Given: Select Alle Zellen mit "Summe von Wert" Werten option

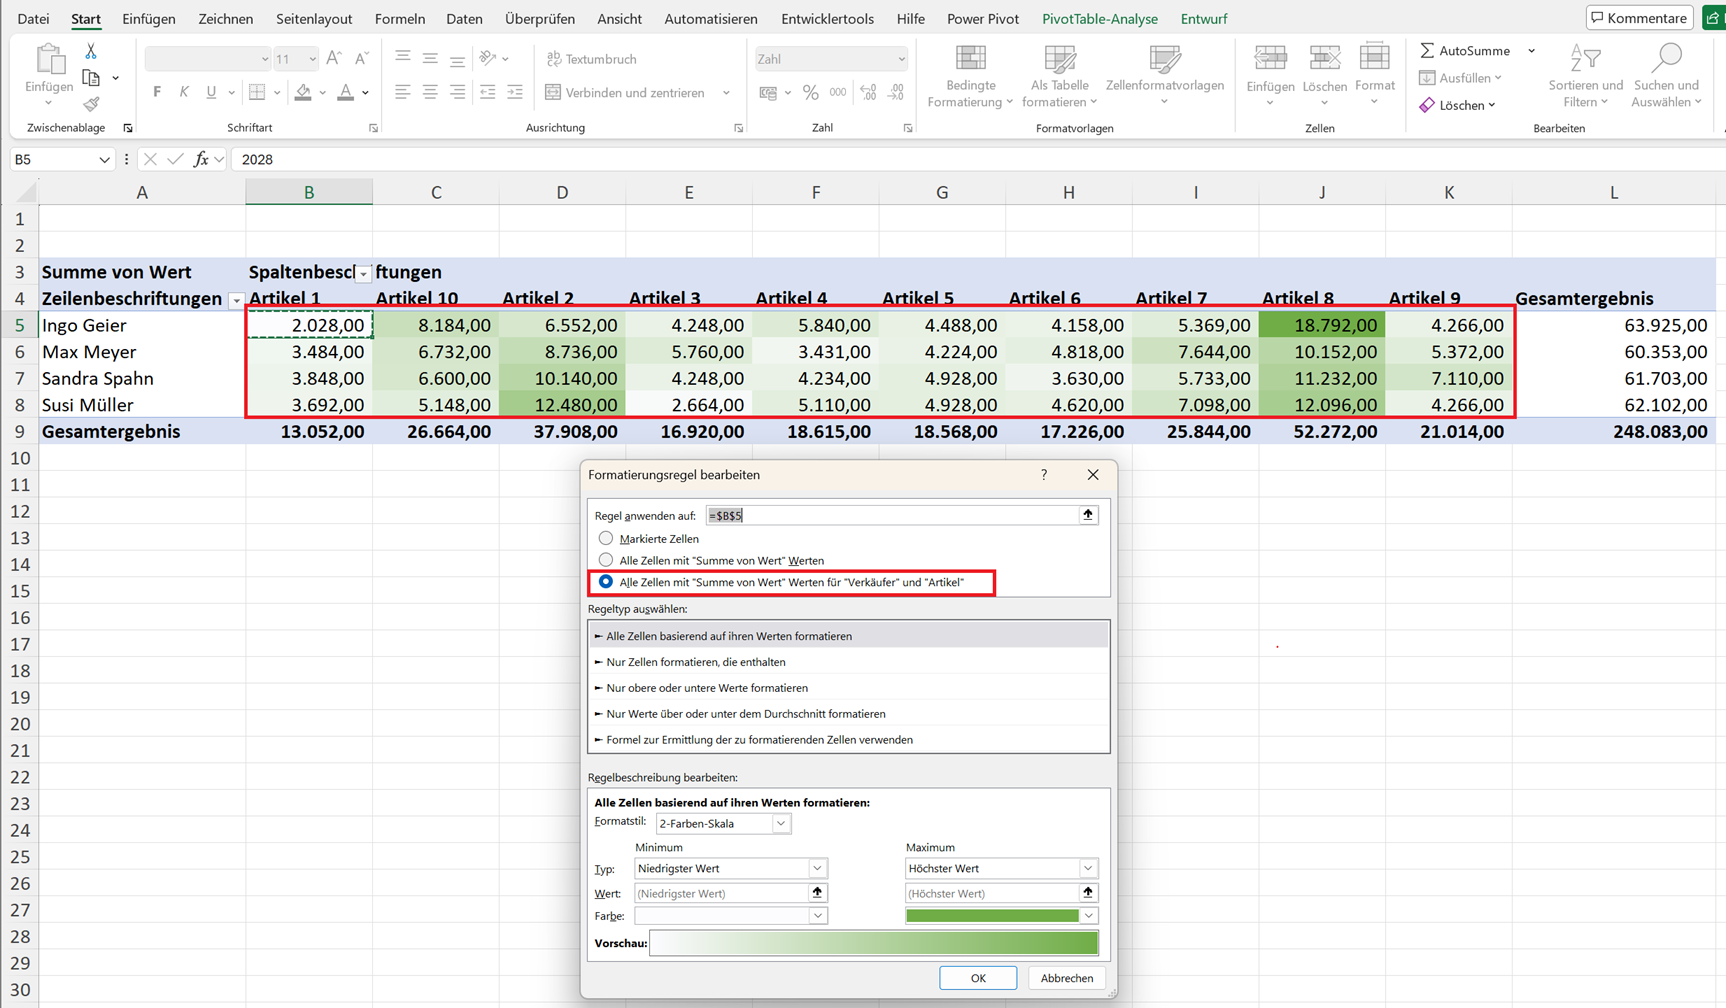Looking at the screenshot, I should [606, 560].
